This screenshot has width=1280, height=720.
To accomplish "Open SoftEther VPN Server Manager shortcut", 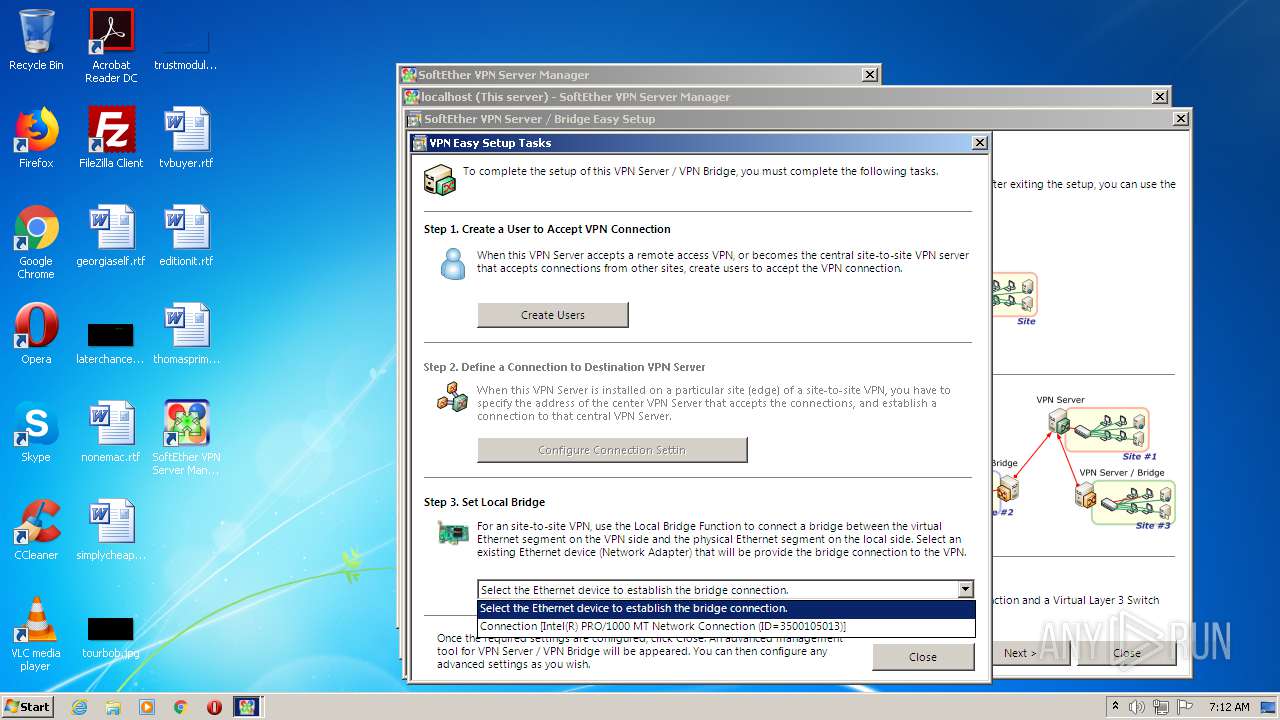I will [x=186, y=438].
